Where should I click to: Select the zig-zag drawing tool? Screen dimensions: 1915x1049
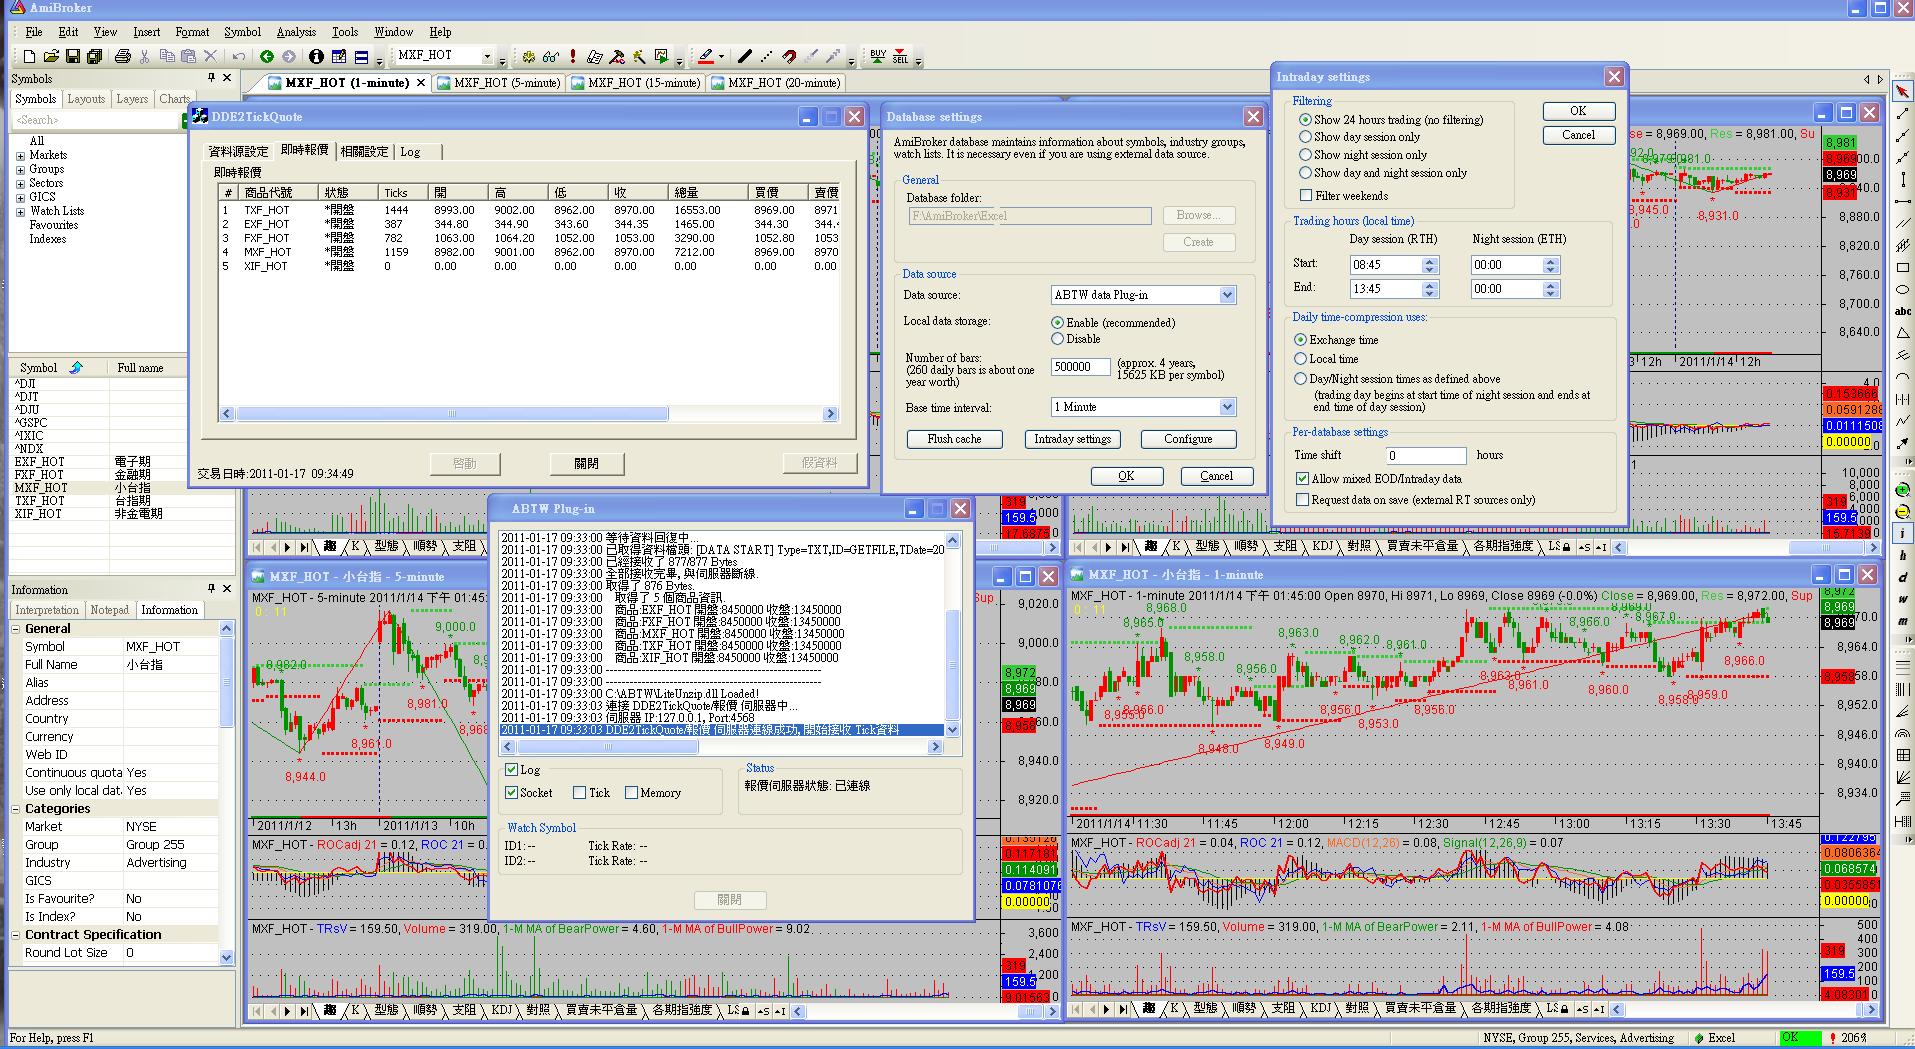(1903, 421)
